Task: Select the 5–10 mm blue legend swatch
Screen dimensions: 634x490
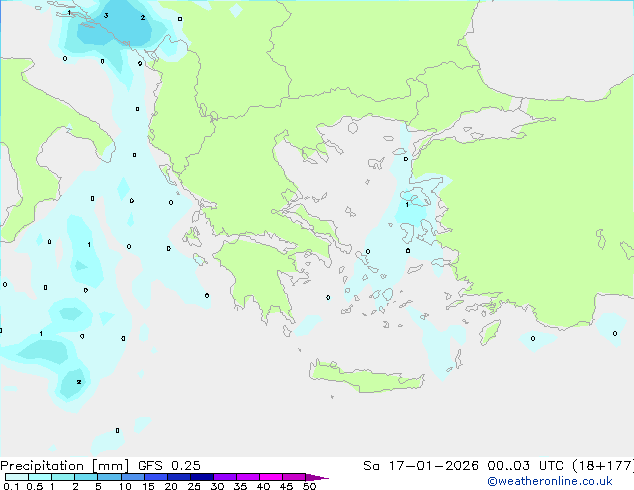Action: pyautogui.click(x=109, y=477)
